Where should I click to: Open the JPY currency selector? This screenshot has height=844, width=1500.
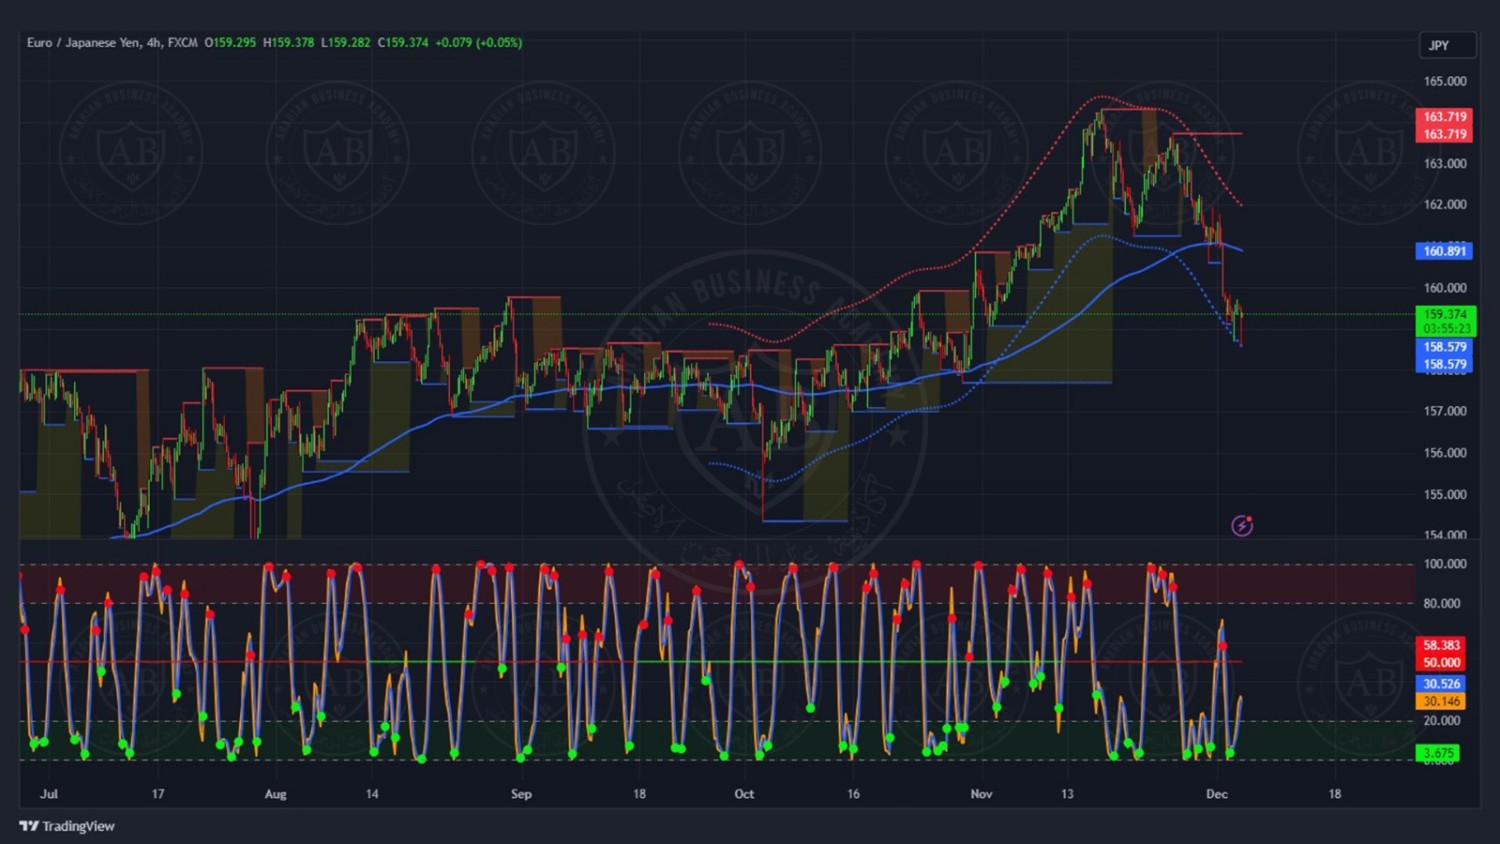[x=1446, y=45]
